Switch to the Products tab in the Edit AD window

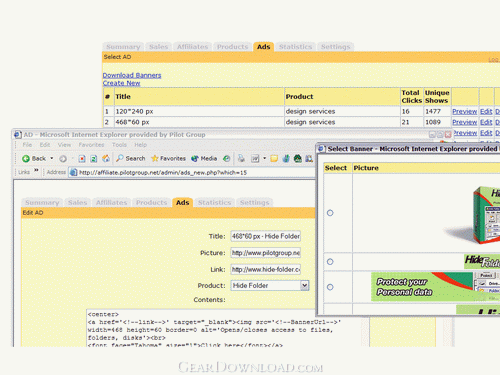coord(151,203)
